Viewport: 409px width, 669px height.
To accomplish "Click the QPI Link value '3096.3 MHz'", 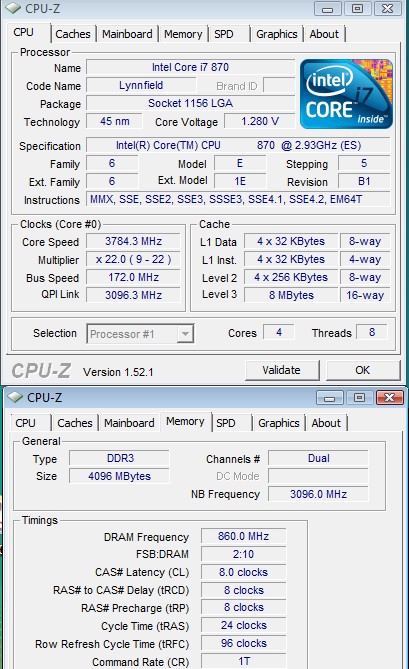I will [133, 295].
